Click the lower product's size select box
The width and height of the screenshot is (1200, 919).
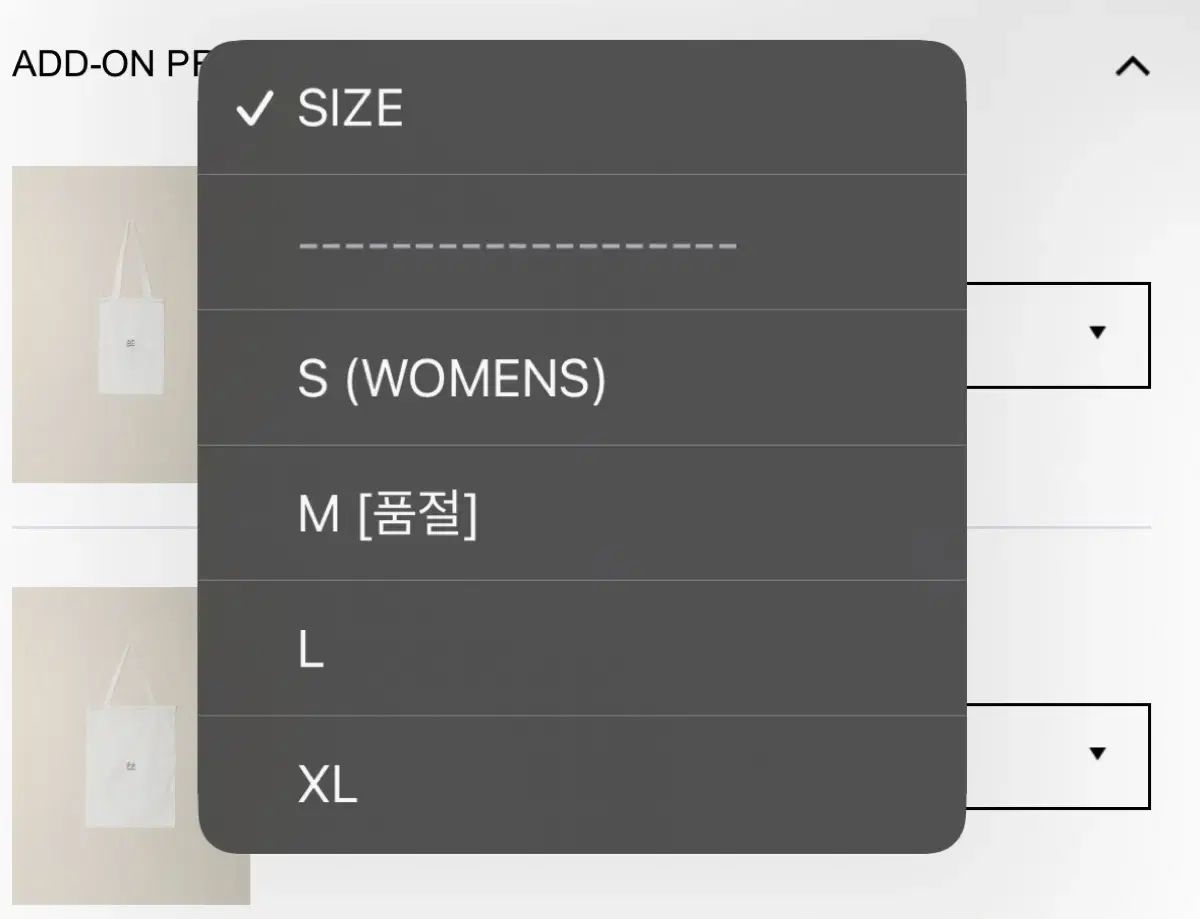pyautogui.click(x=1050, y=756)
